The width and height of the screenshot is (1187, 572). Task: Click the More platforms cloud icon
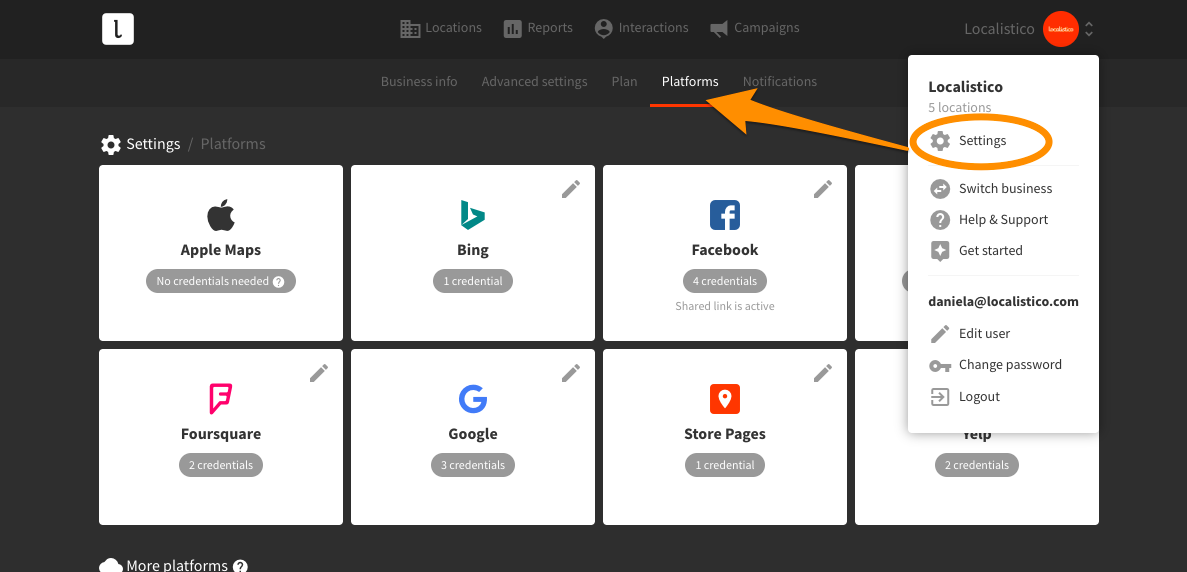point(111,566)
